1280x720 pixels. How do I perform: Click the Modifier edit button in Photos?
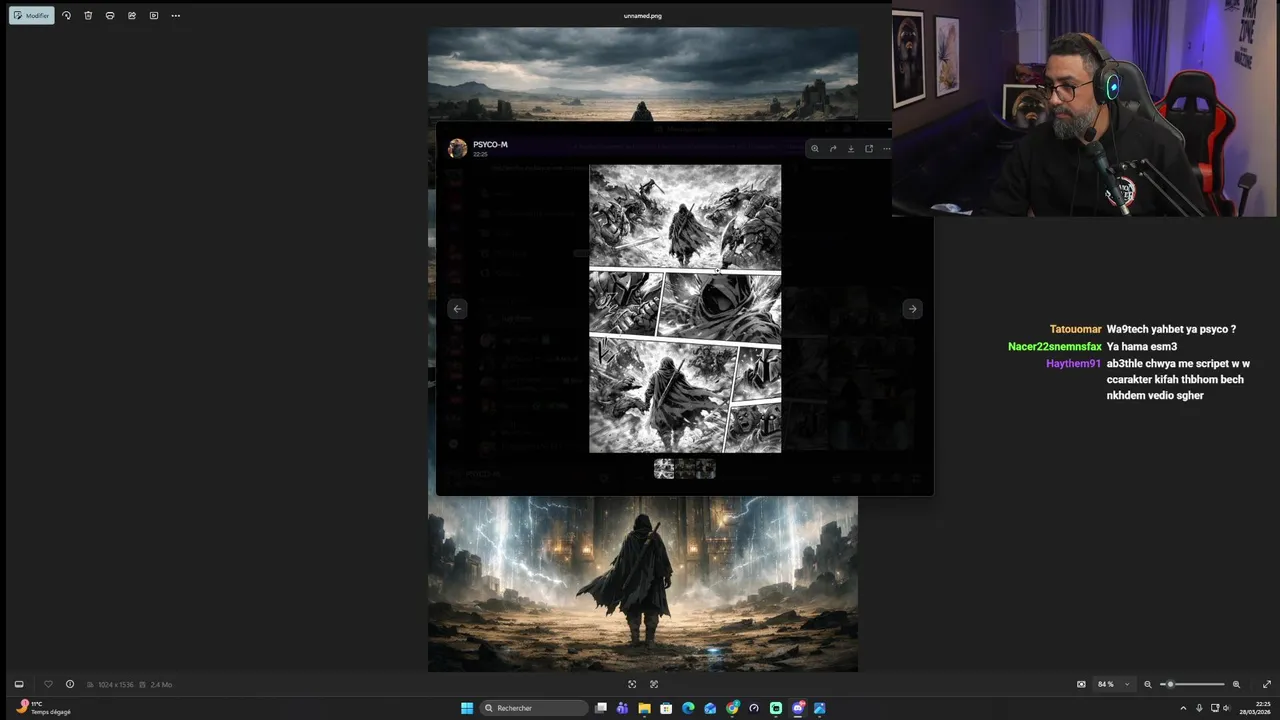[x=32, y=16]
